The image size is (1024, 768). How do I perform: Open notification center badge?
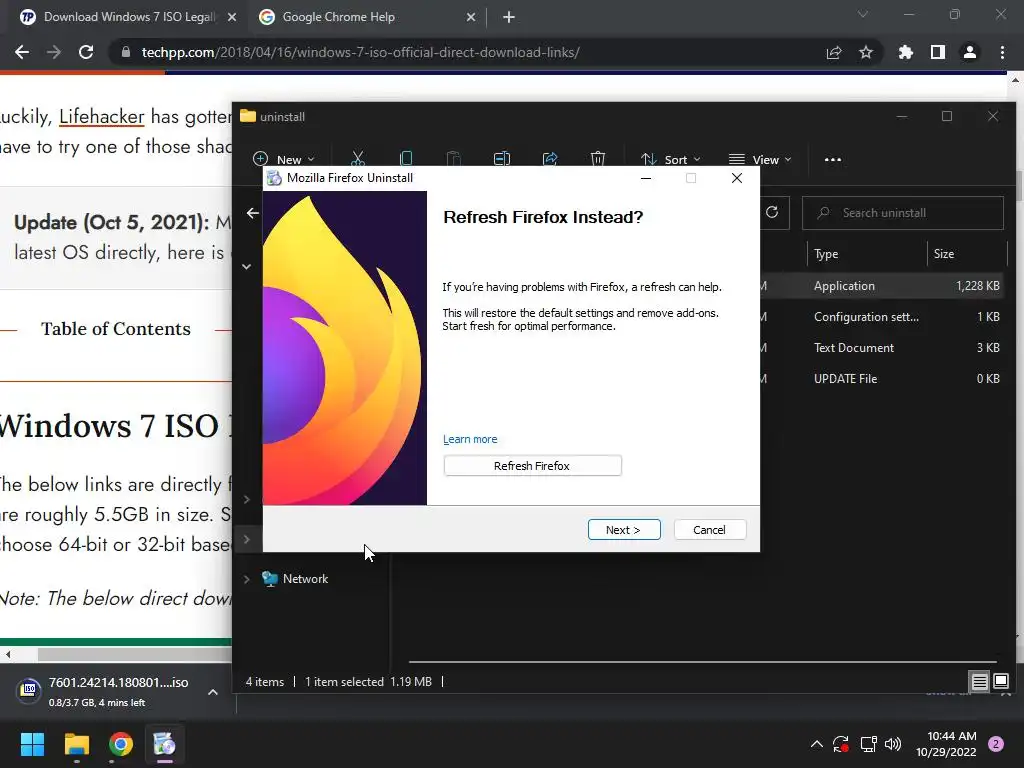click(996, 744)
